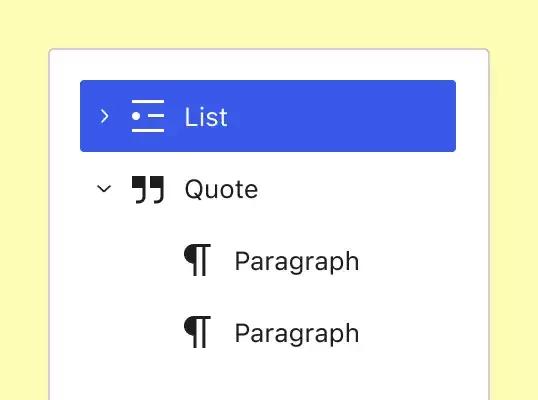Click the yellow background above the panel
Viewport: 538px width, 400px height.
[x=269, y=24]
